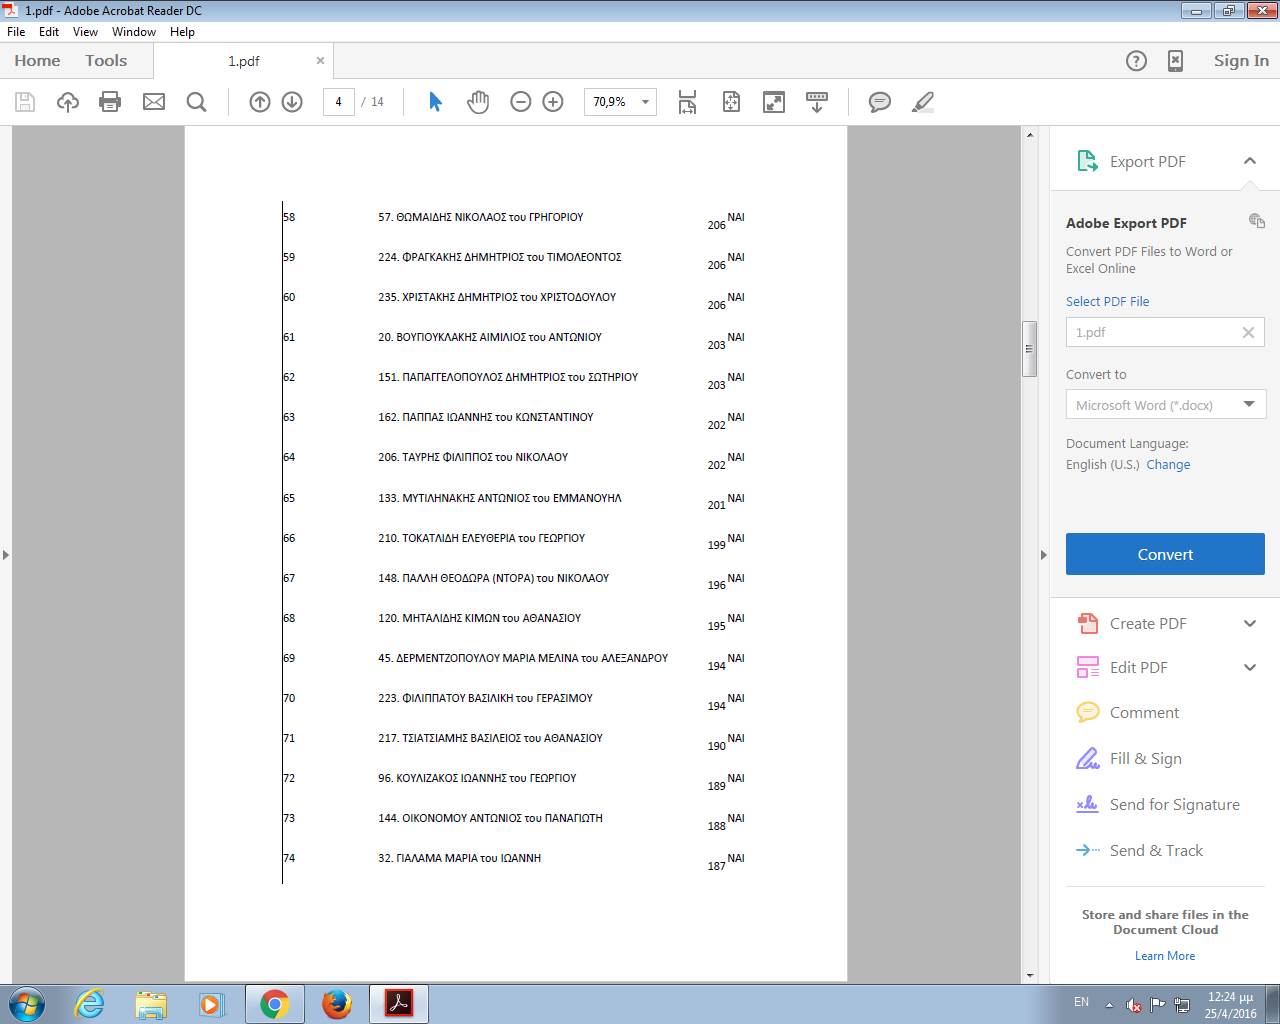Collapse the Export PDF panel chevron
This screenshot has width=1280, height=1024.
(x=1250, y=161)
